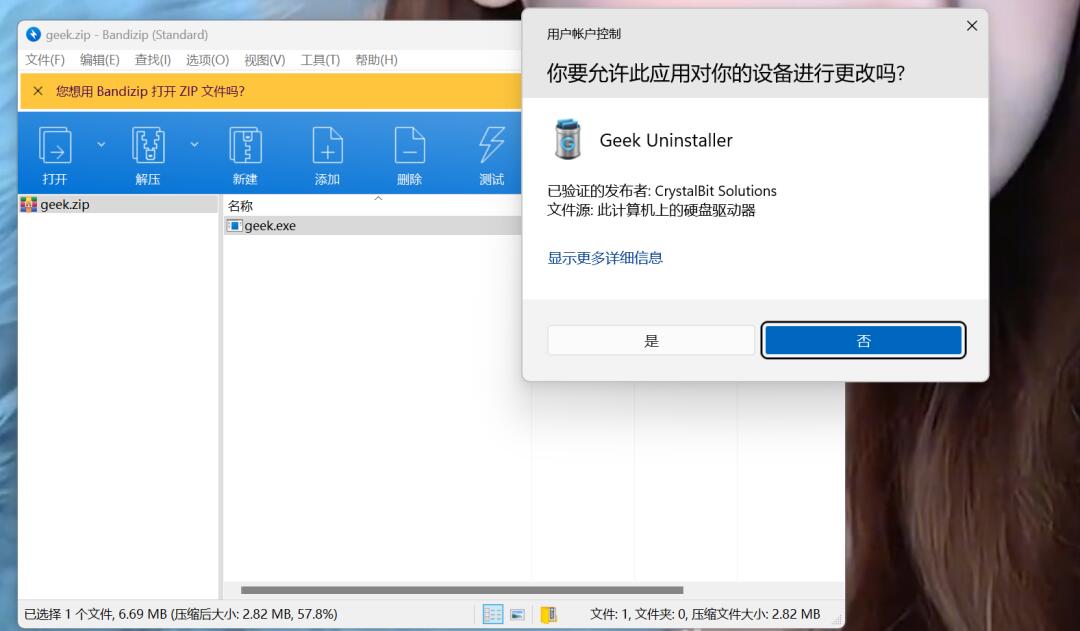Screen dimensions: 1080x631
Task: Close the User Account Control dialog
Action: coord(972,25)
